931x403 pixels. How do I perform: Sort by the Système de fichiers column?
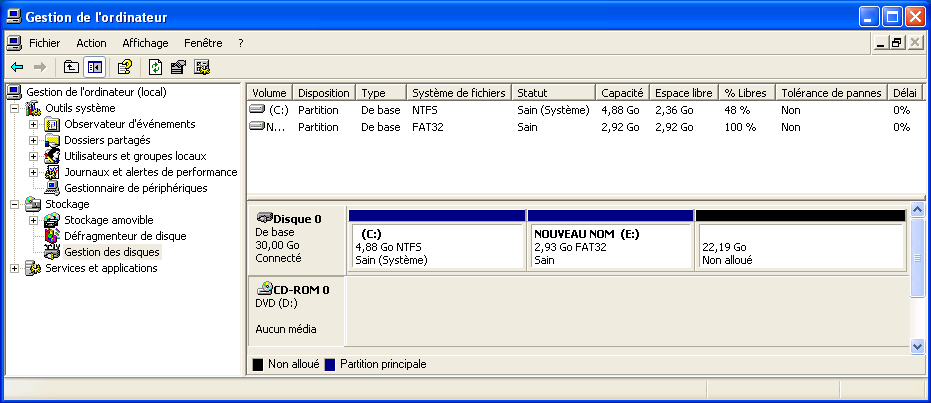pyautogui.click(x=459, y=93)
